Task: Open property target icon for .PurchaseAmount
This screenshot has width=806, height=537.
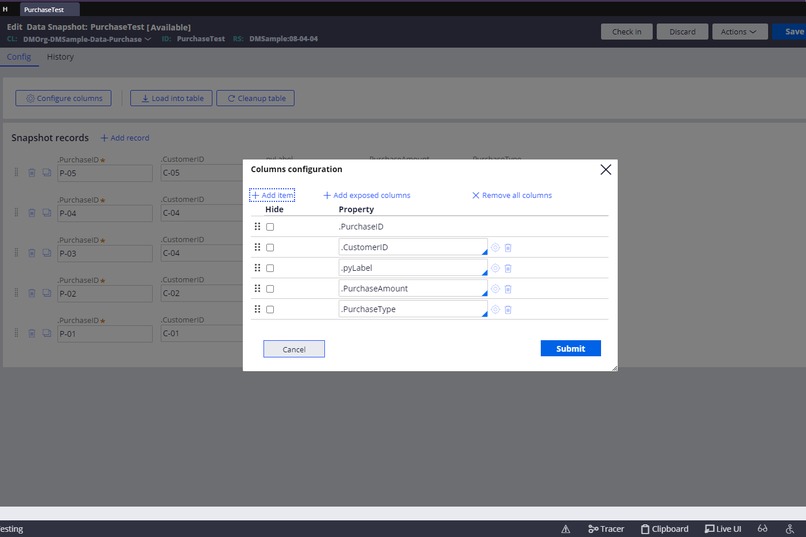Action: tap(495, 289)
